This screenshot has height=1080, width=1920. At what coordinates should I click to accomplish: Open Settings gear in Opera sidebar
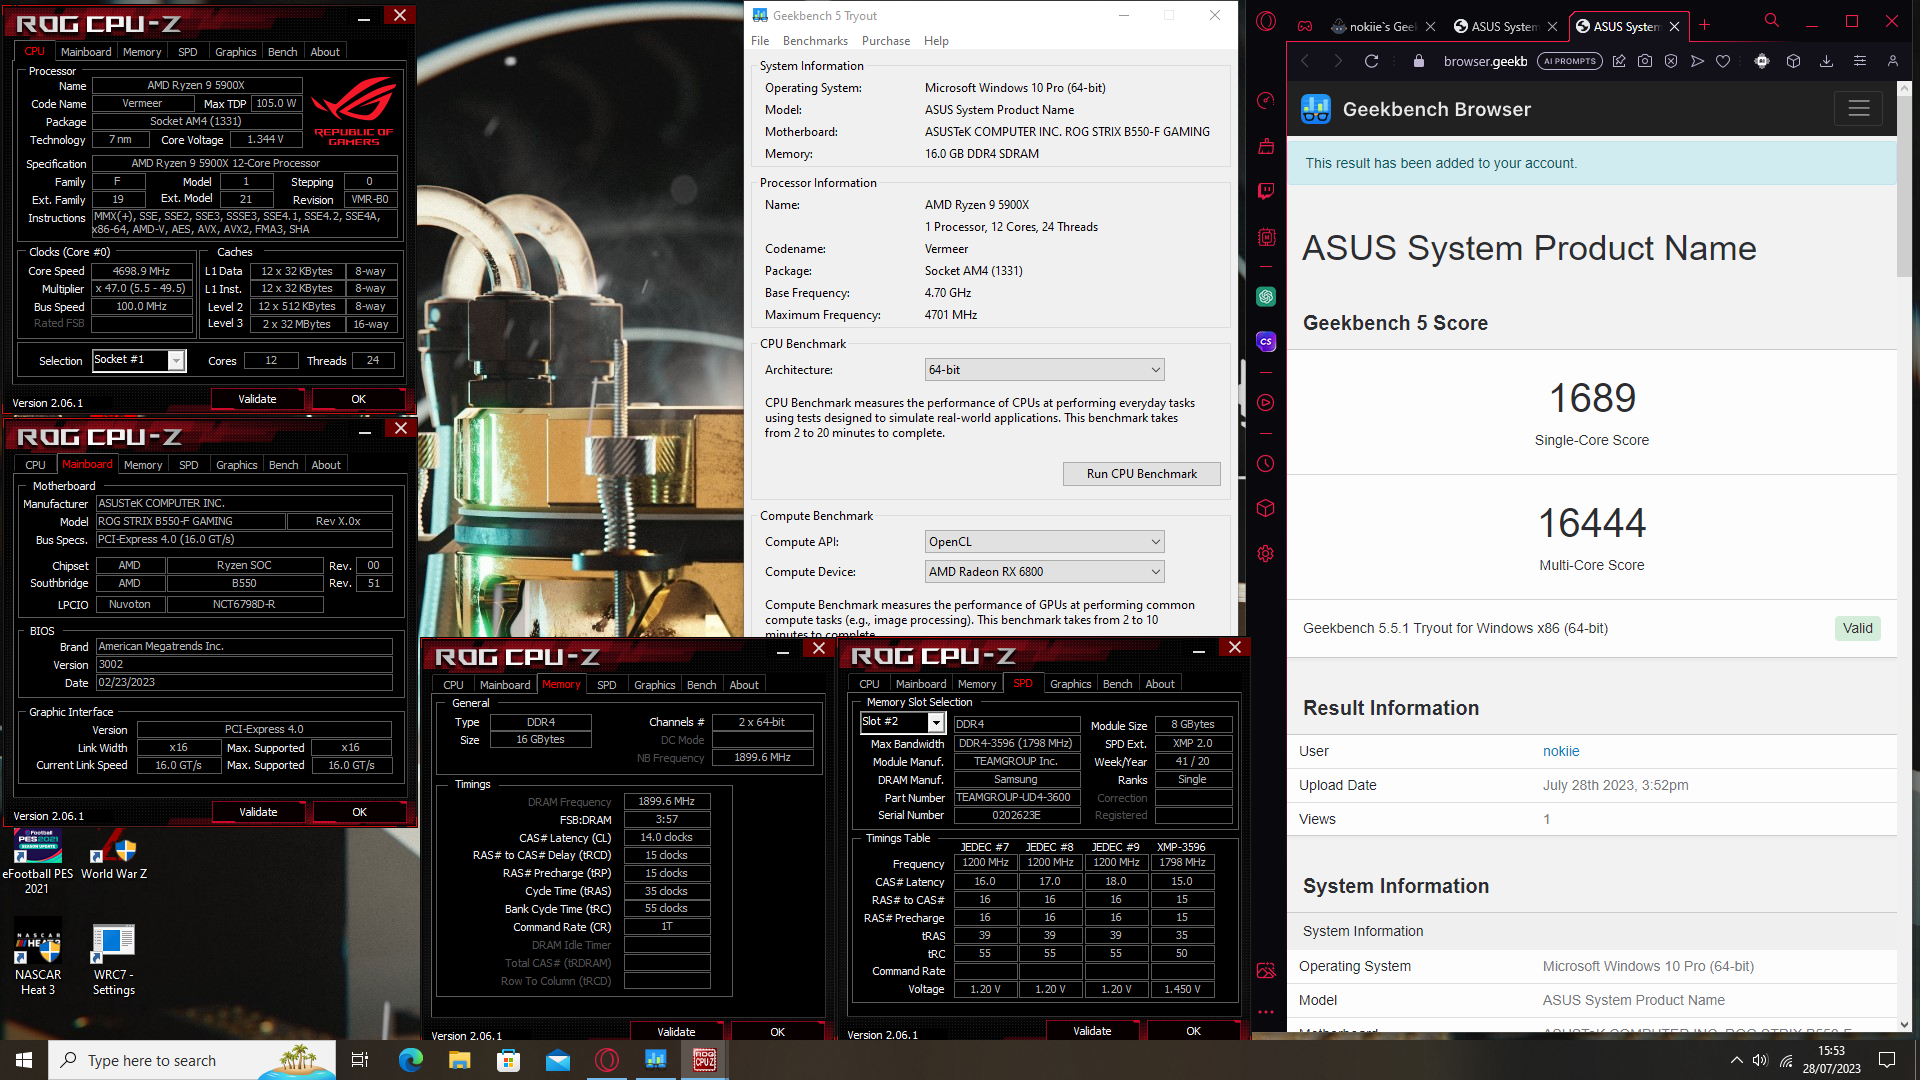[1266, 553]
